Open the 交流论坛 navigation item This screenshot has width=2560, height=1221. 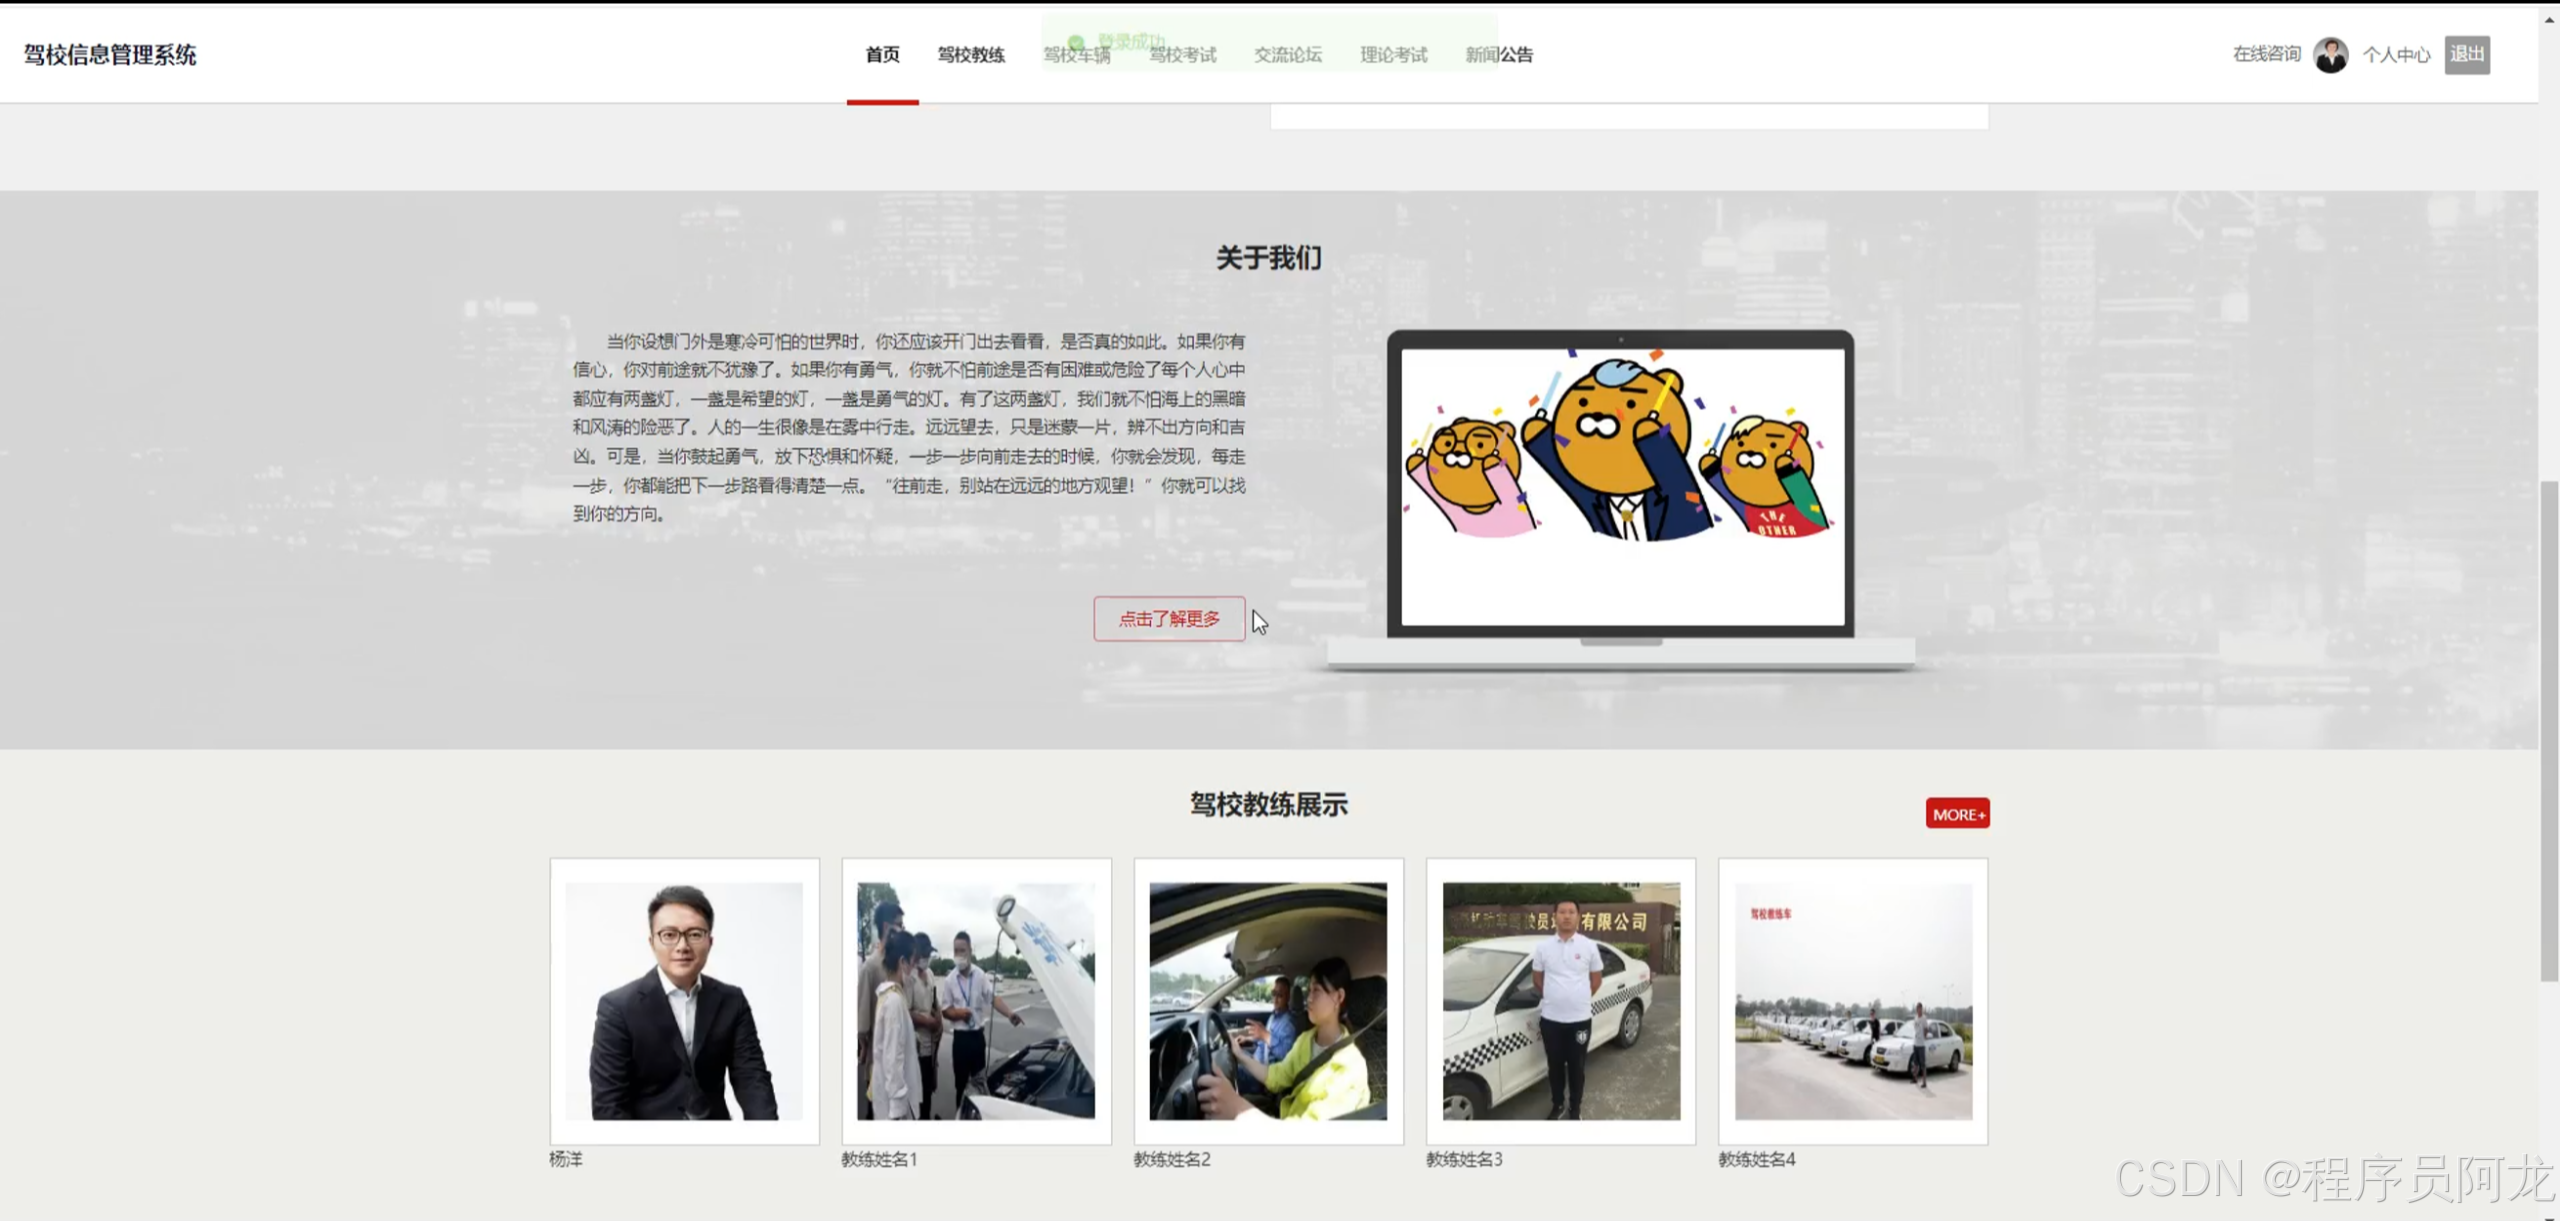(x=1288, y=55)
